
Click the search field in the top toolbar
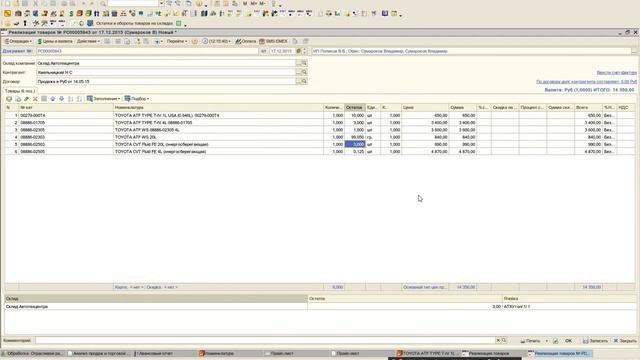point(133,3)
